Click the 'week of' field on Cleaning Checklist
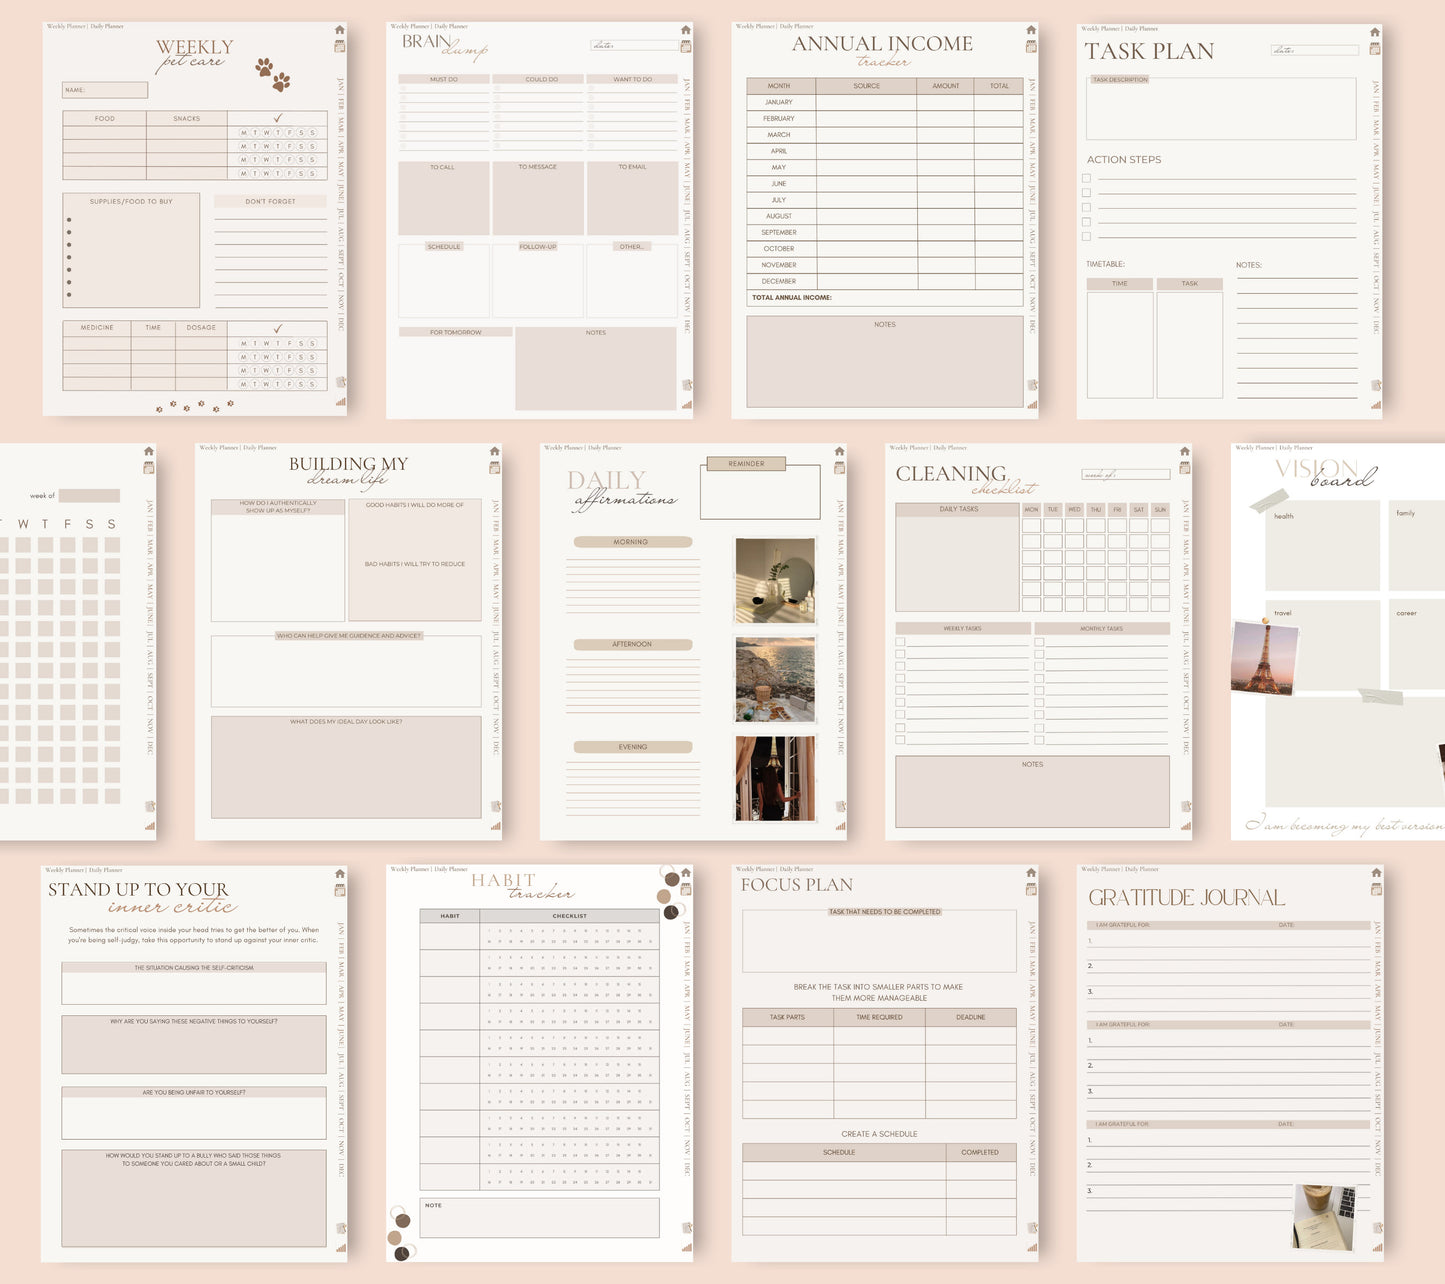This screenshot has width=1445, height=1284. coord(1126,474)
